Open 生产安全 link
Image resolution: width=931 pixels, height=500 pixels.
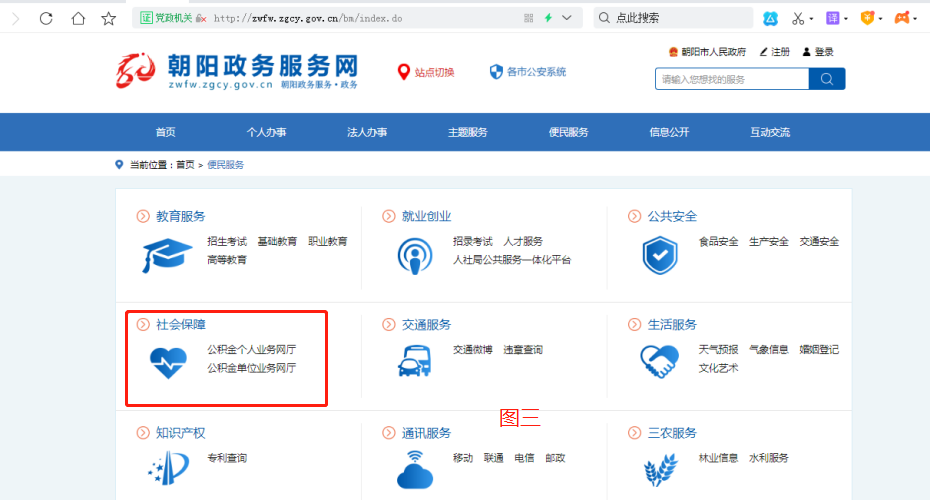click(769, 242)
